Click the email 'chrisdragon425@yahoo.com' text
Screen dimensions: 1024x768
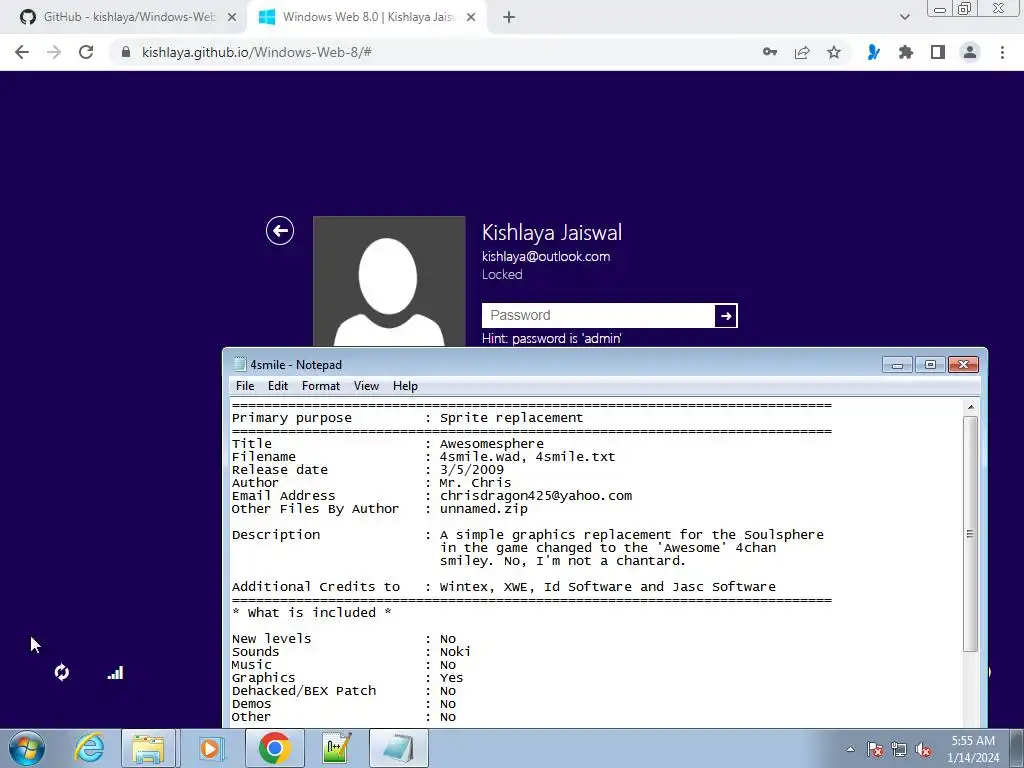pos(536,496)
